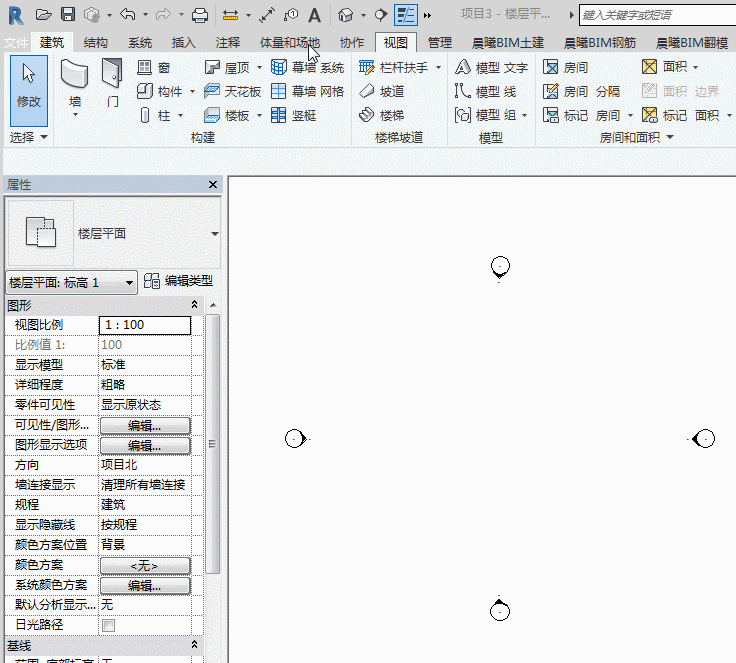Image resolution: width=736 pixels, height=663 pixels.
Task: Click the Area tool icon
Action: tap(649, 67)
